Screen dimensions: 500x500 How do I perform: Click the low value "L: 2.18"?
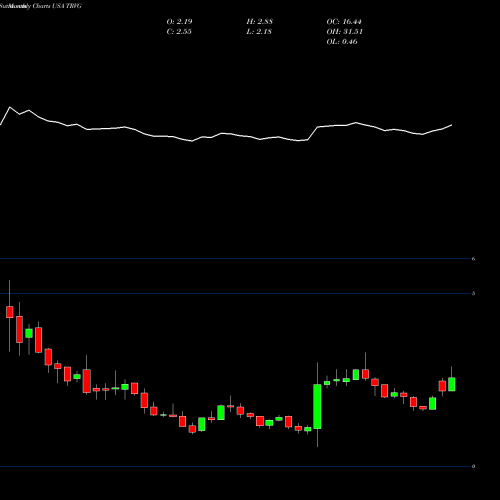coord(259,32)
